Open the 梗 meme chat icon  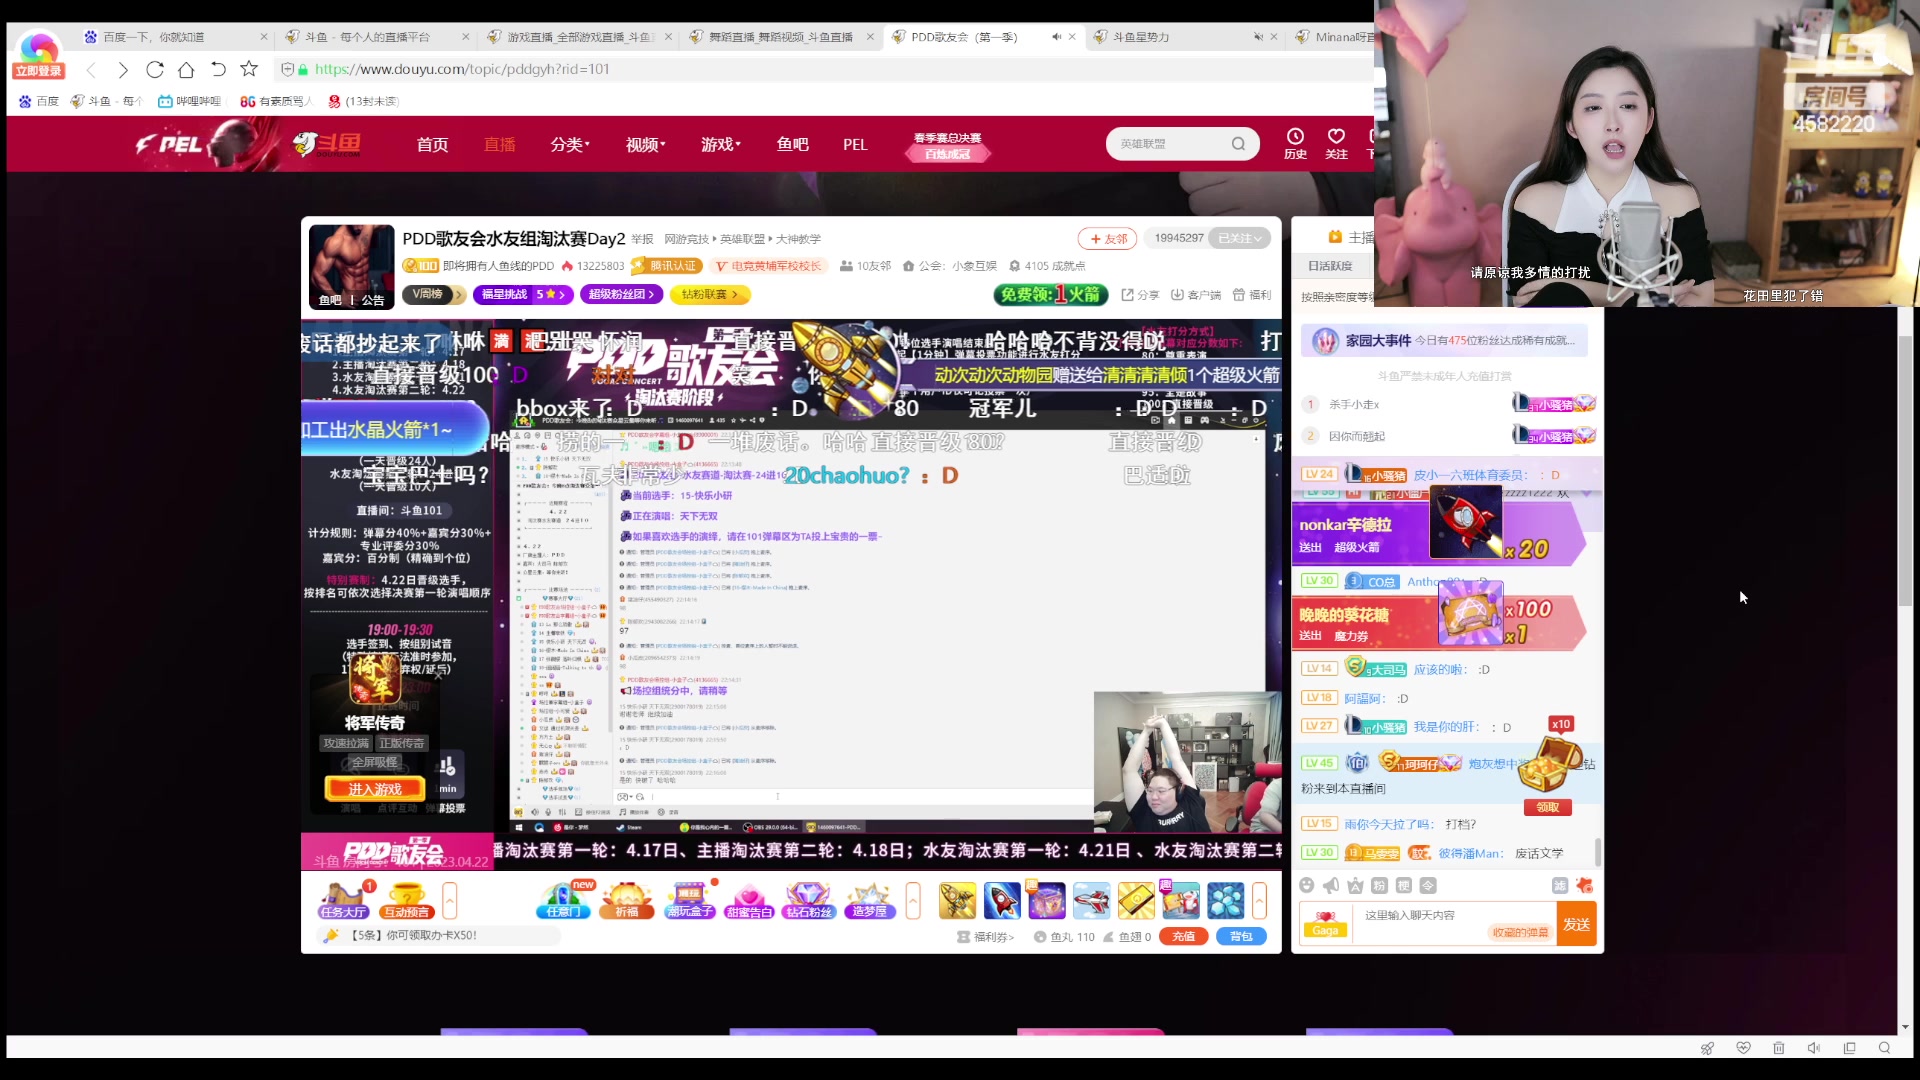tap(1403, 885)
